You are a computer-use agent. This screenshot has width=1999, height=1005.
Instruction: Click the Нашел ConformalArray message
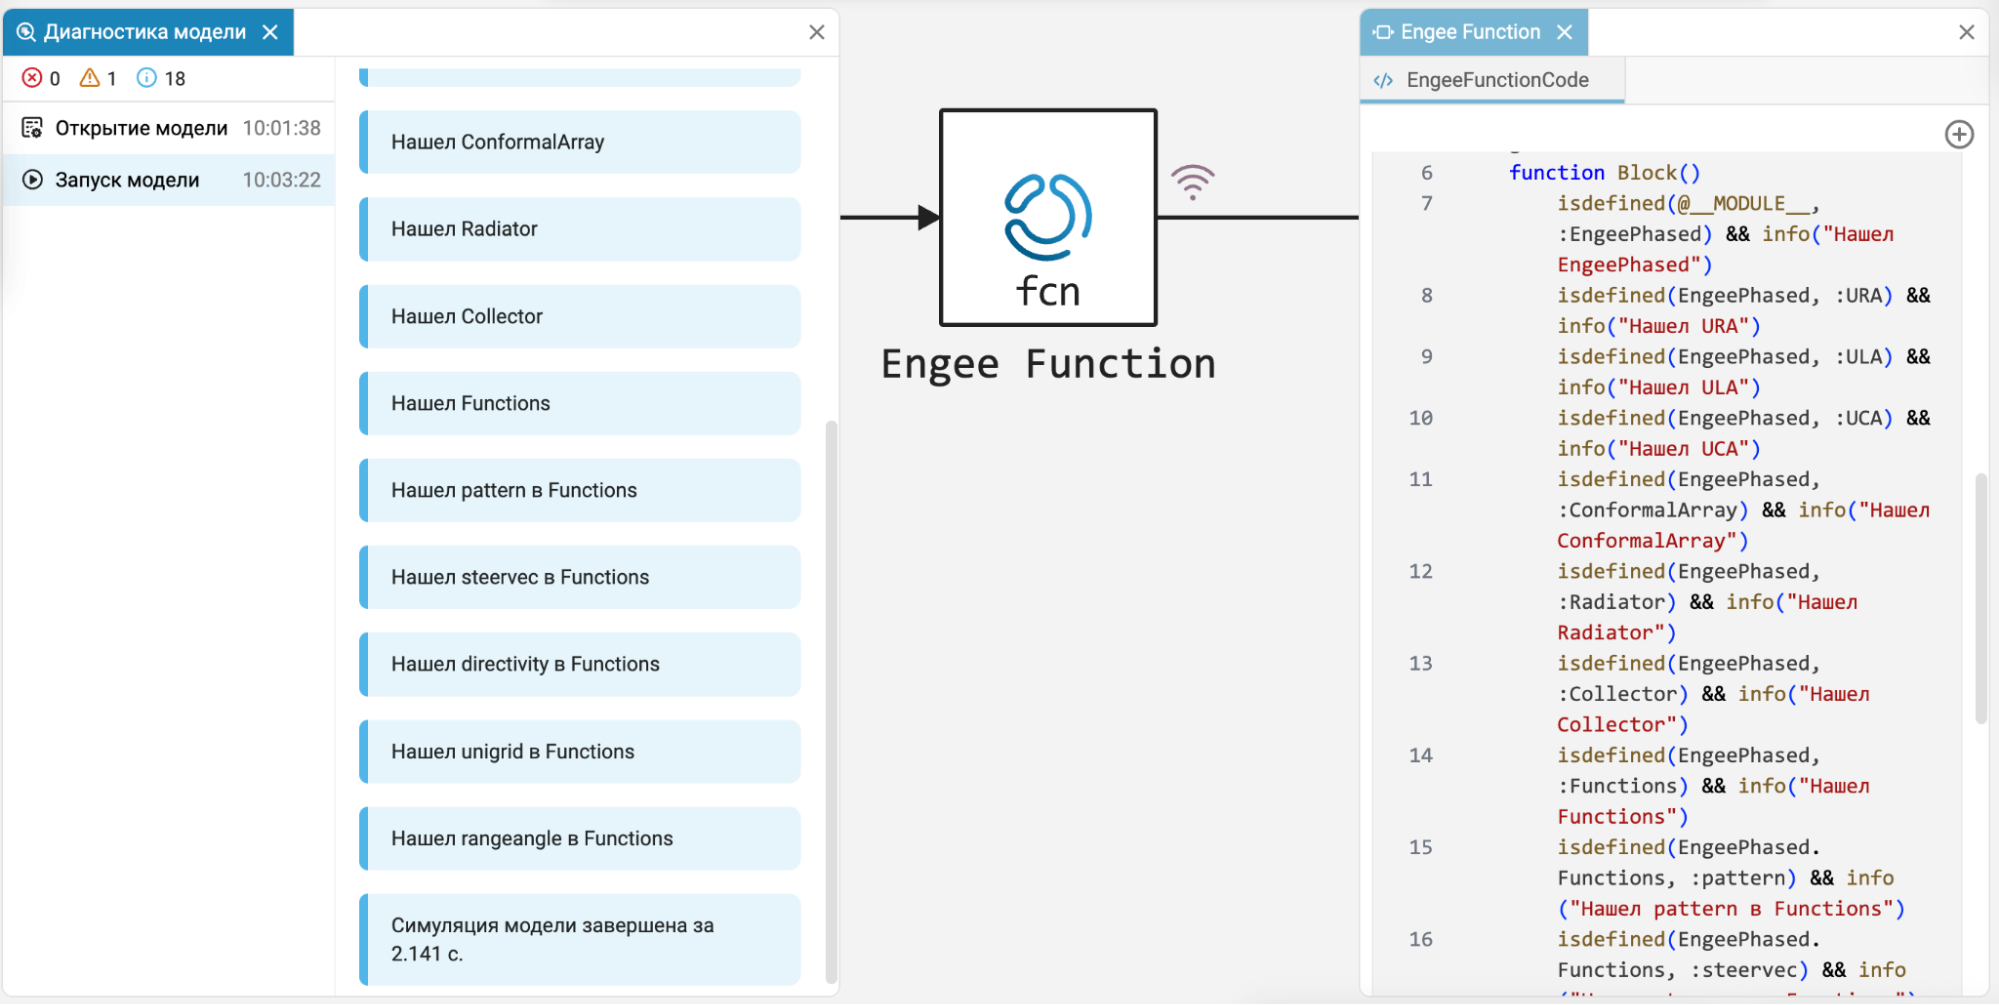(580, 142)
